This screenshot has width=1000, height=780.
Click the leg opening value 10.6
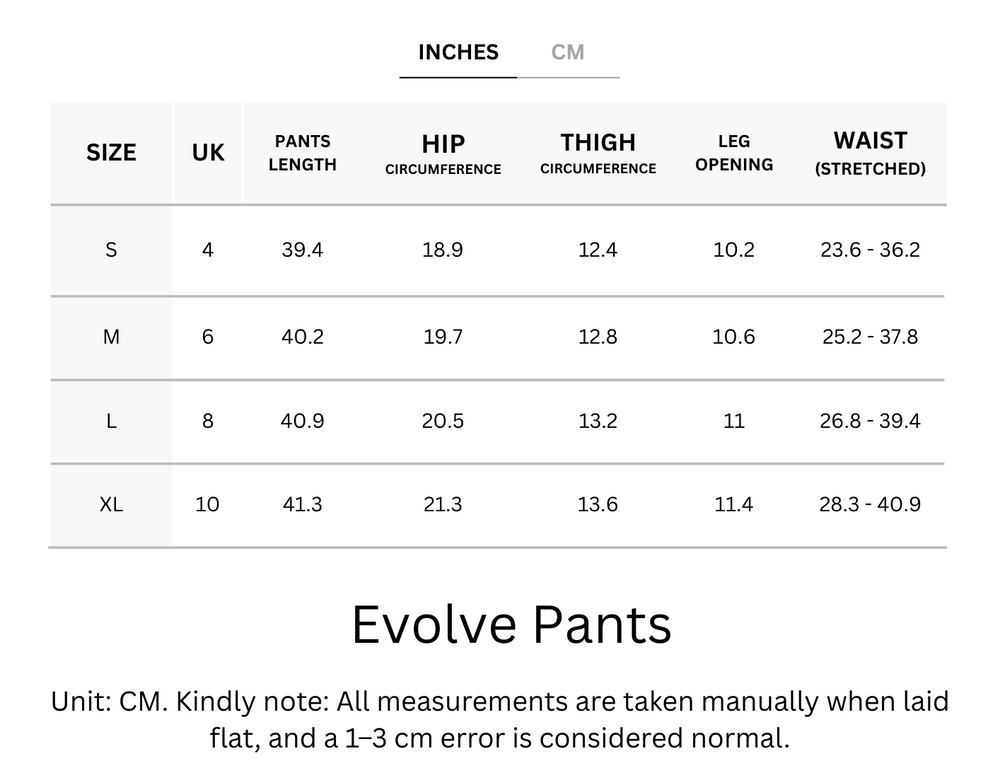click(734, 337)
